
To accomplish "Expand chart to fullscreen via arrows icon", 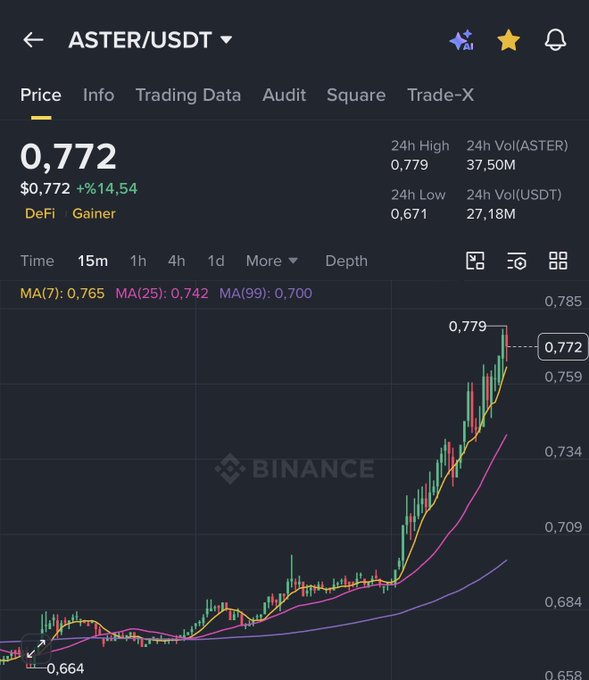I will (36, 649).
